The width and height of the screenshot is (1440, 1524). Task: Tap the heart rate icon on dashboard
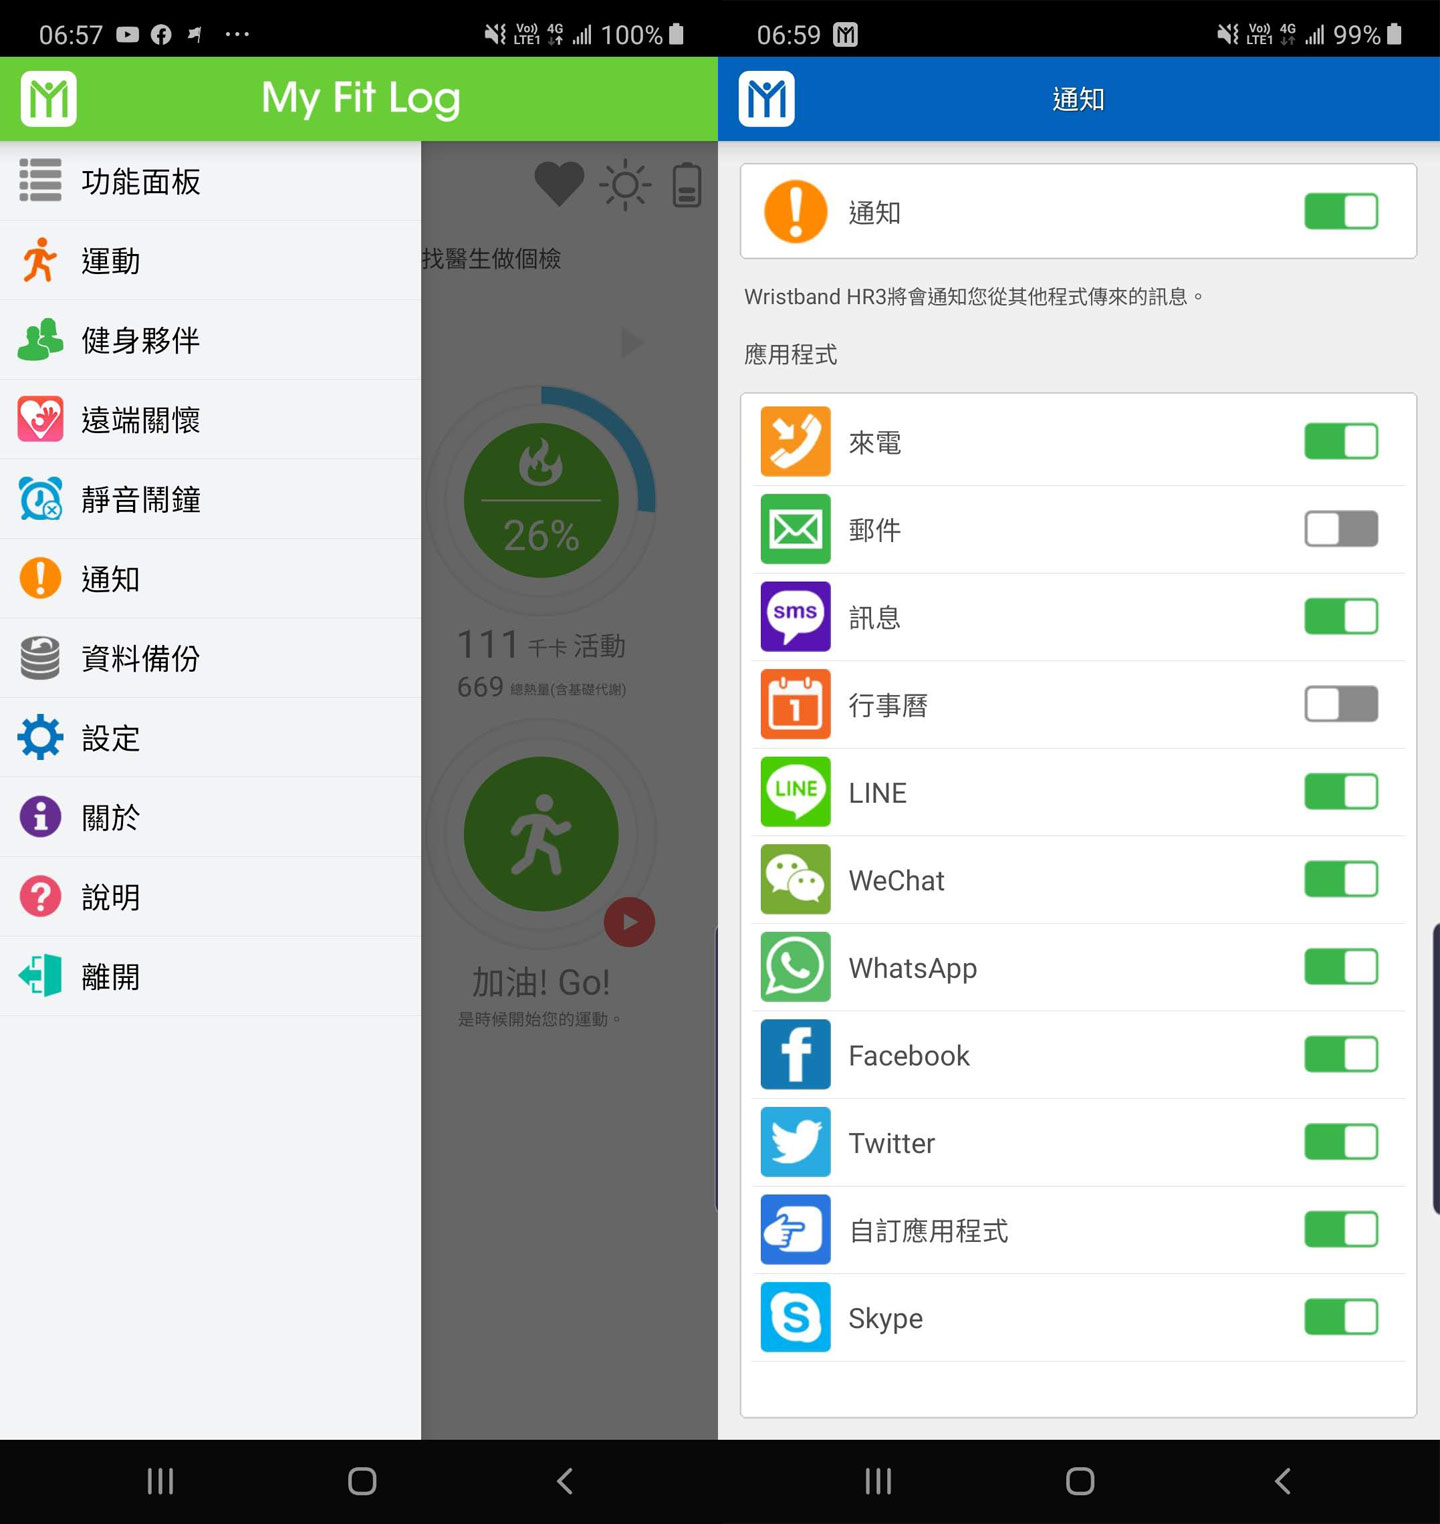coord(559,184)
